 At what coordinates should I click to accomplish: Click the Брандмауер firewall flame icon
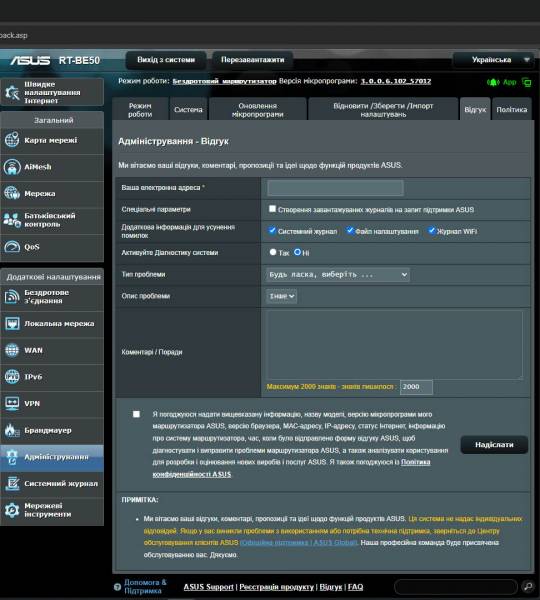tap(12, 430)
